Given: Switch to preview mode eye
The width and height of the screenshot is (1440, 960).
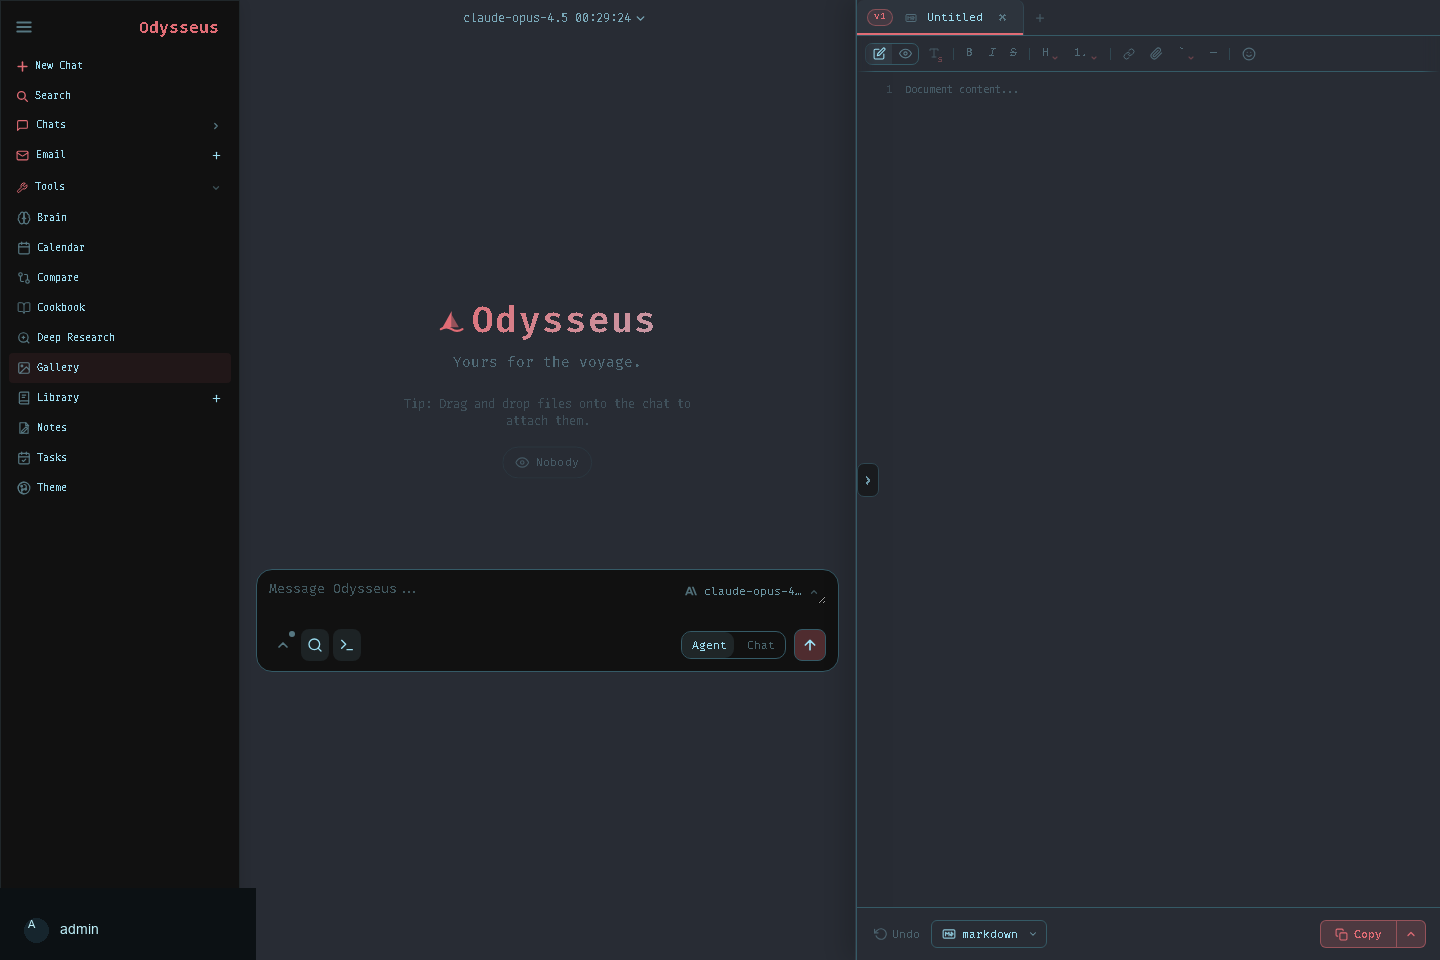Looking at the screenshot, I should click(x=905, y=54).
